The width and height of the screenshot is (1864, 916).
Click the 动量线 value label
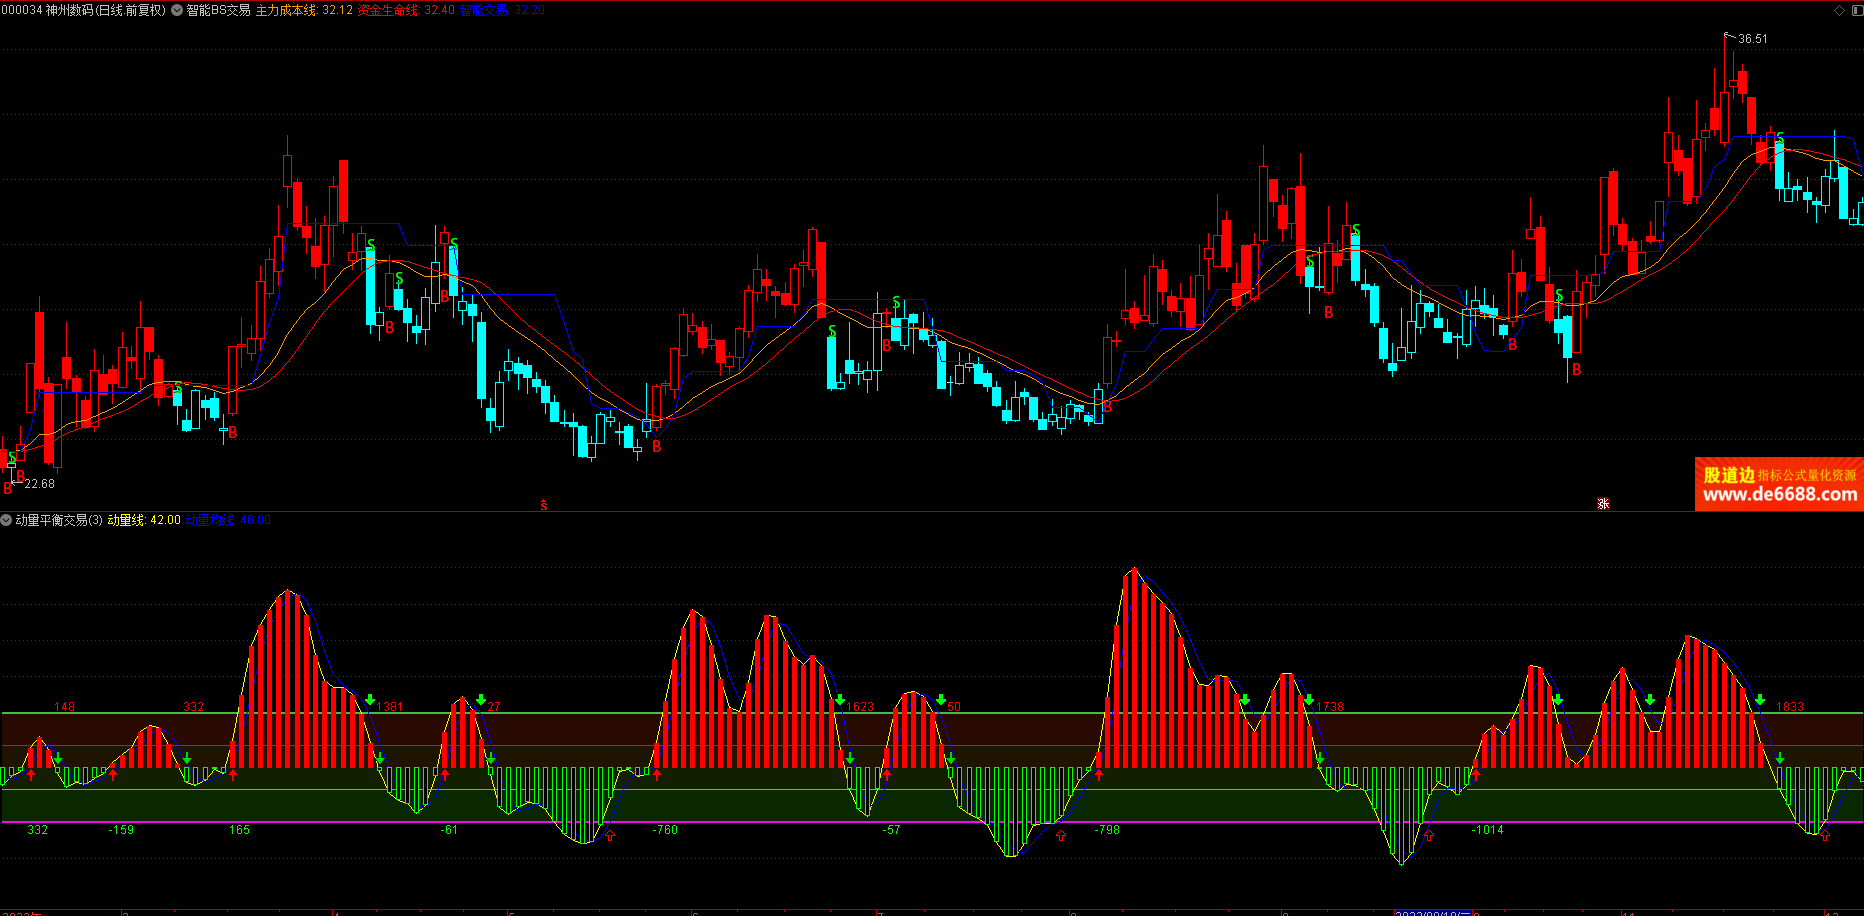127,520
